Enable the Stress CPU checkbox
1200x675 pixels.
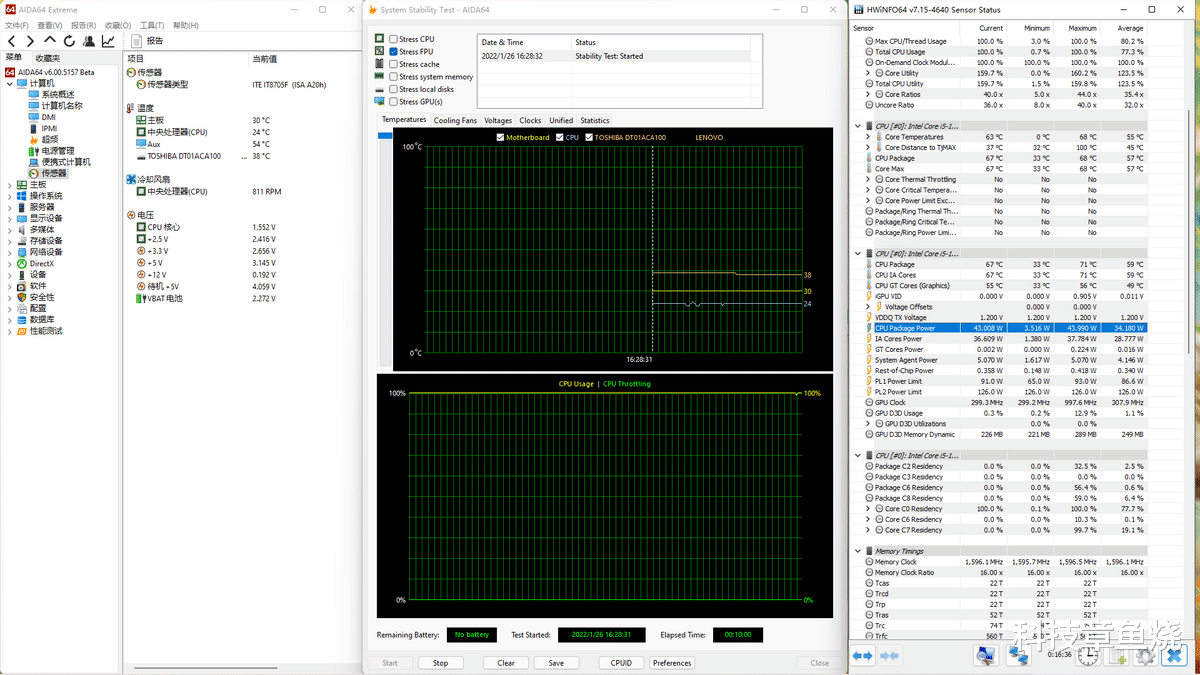(x=394, y=39)
